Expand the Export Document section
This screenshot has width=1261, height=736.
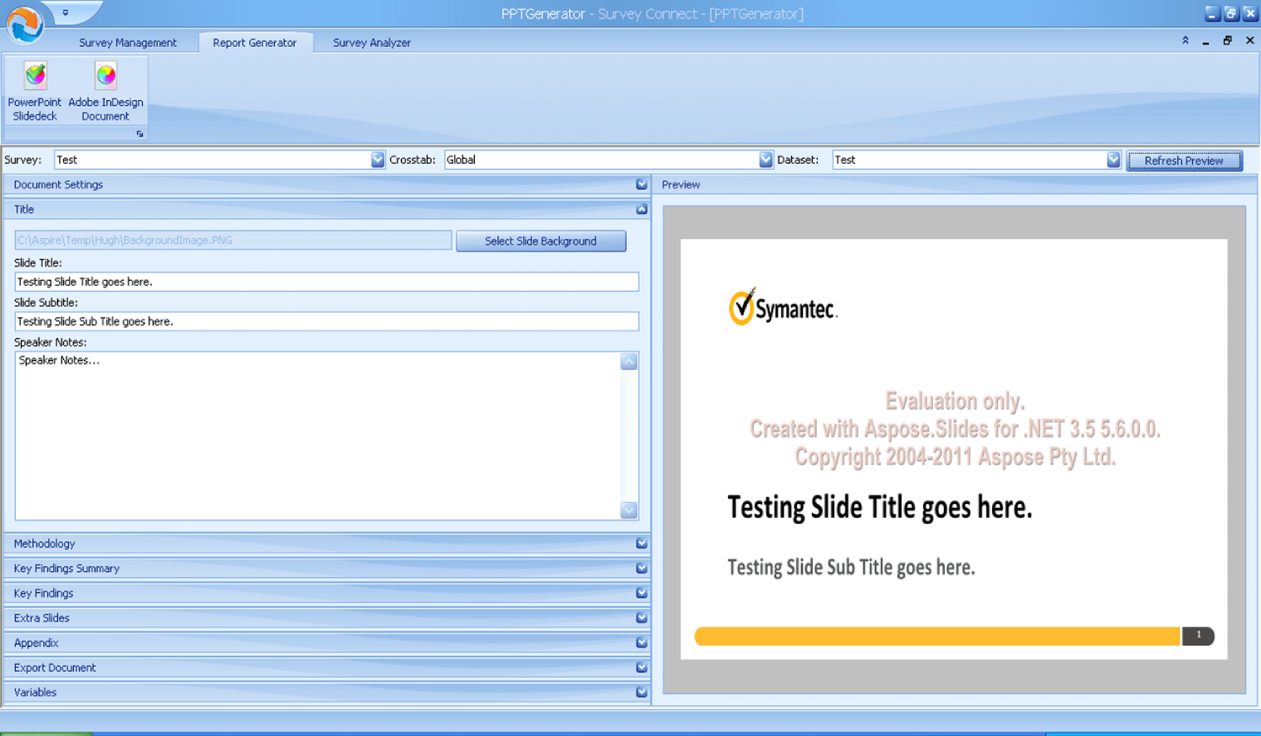pos(642,668)
